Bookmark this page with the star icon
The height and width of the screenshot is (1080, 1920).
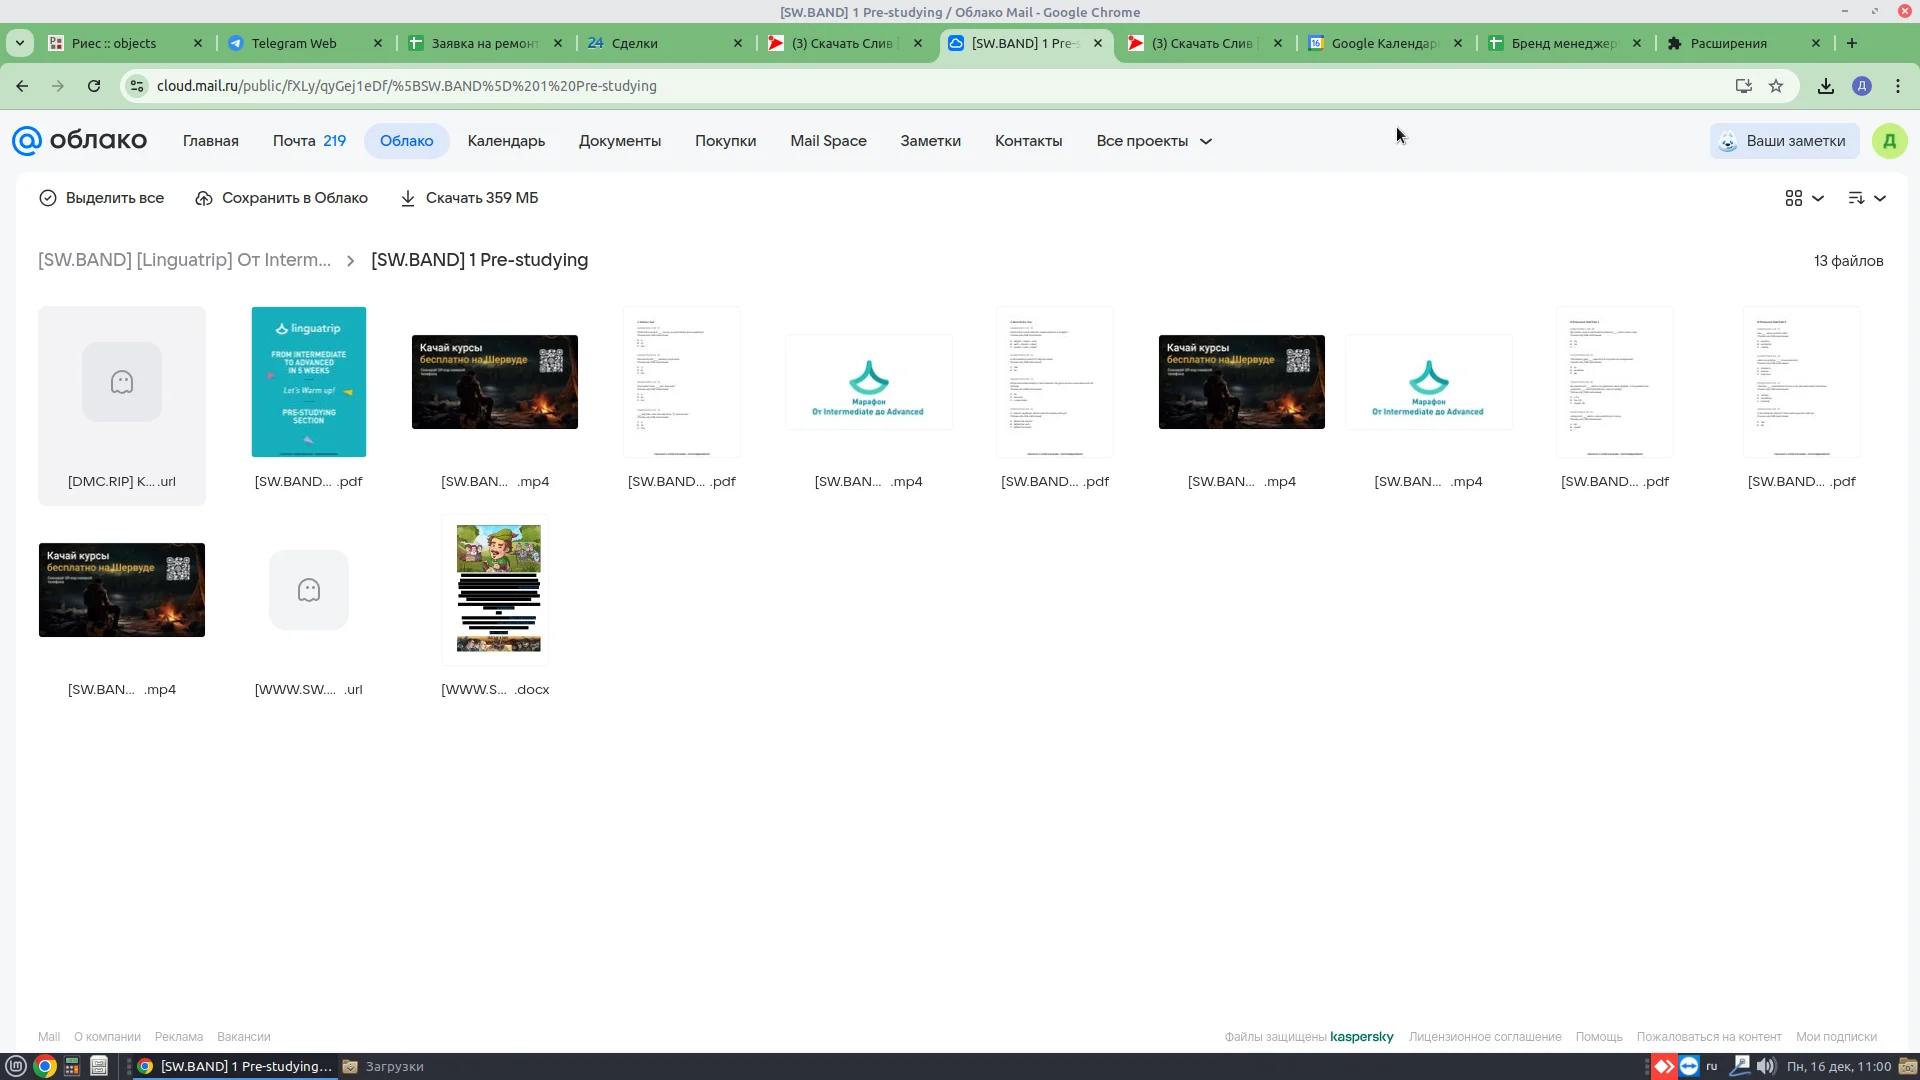tap(1776, 86)
